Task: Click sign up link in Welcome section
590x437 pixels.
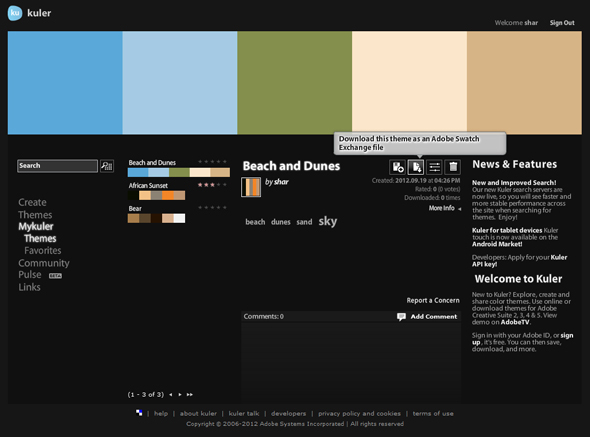Action: click(x=523, y=339)
